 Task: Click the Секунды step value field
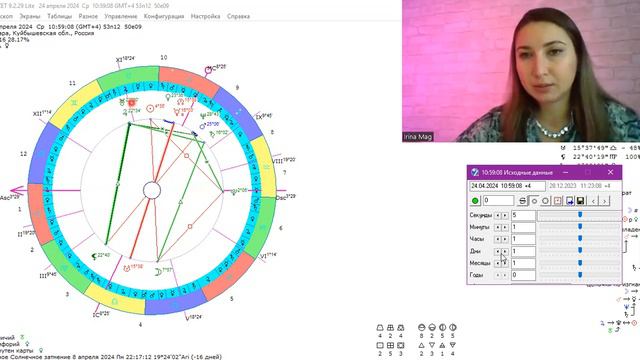(523, 215)
